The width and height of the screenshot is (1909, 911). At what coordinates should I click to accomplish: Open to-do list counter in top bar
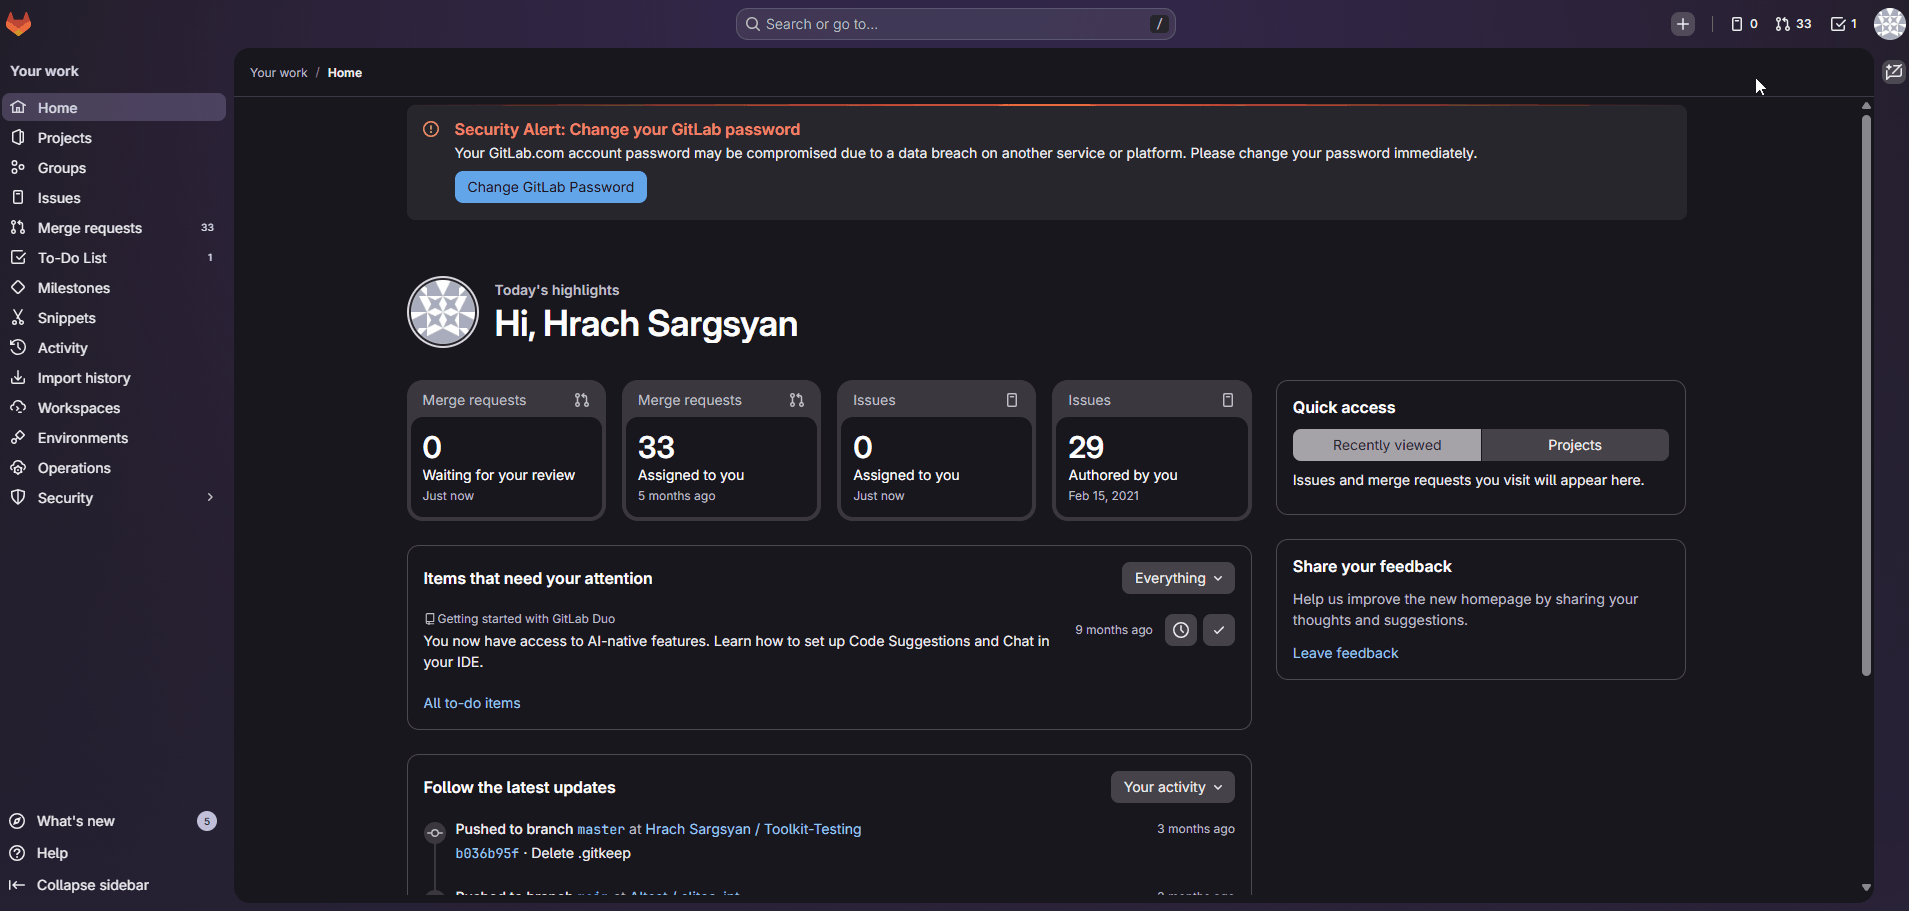(x=1843, y=24)
